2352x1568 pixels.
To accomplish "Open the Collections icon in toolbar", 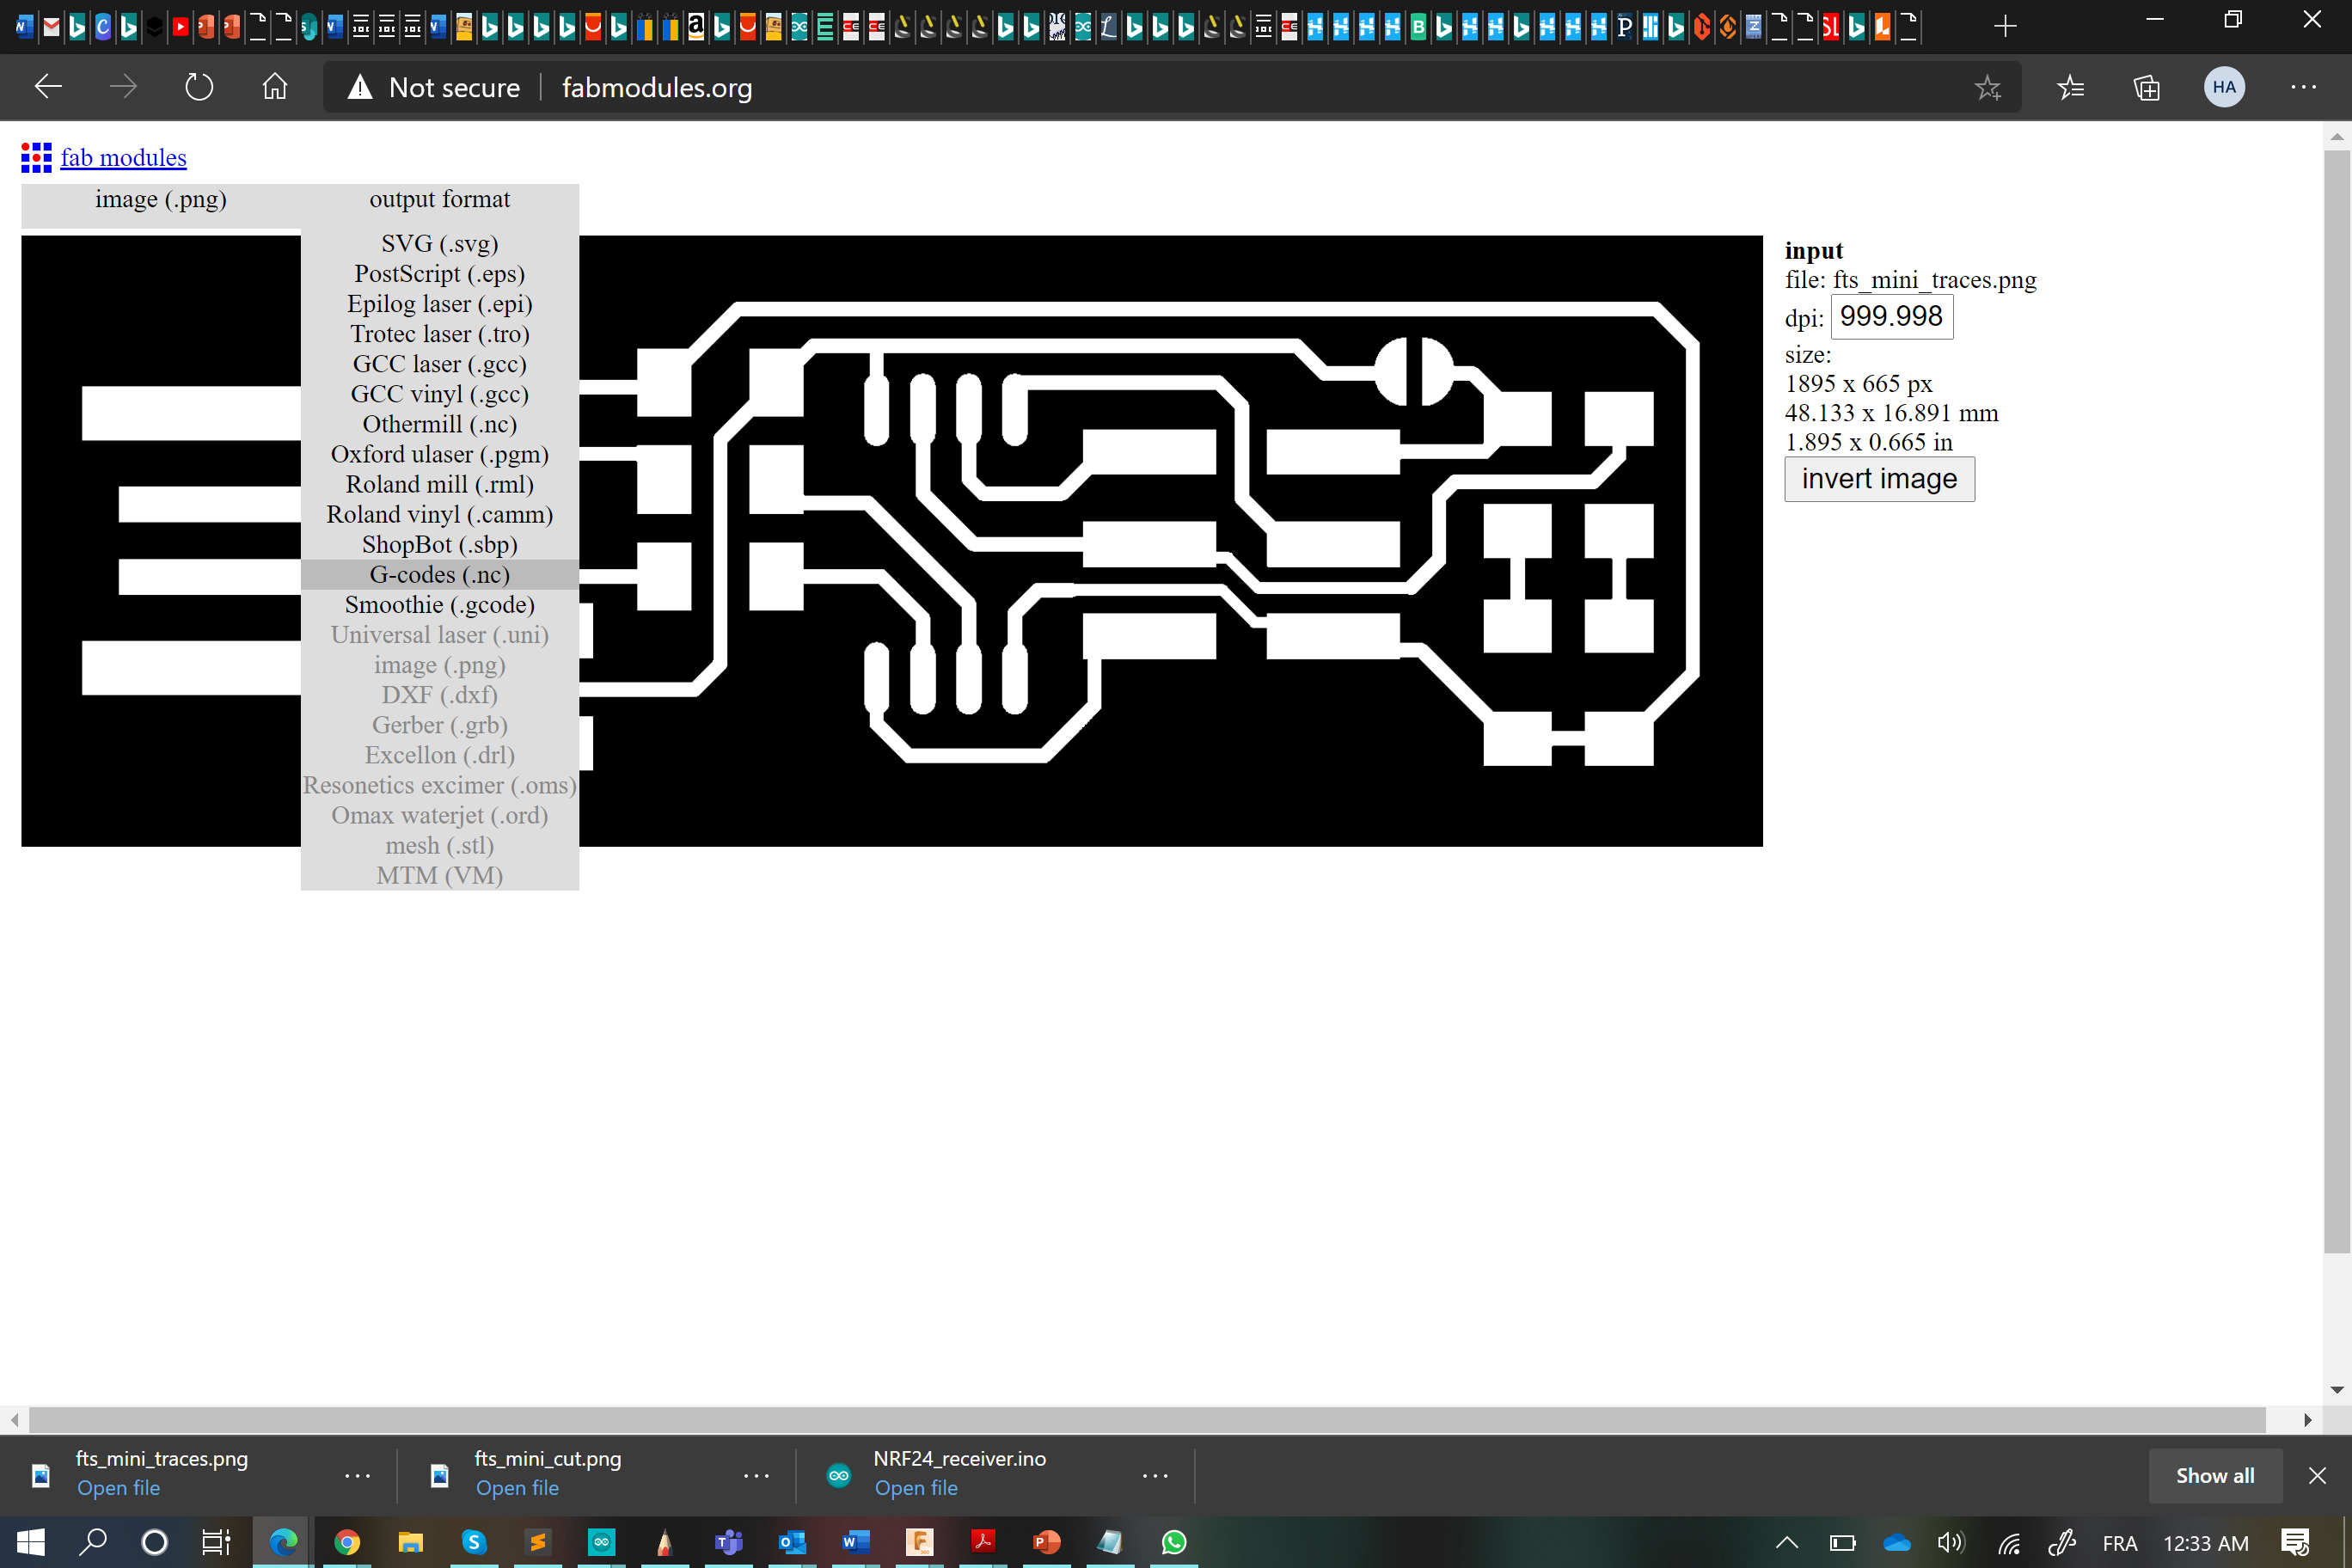I will 2146,87.
